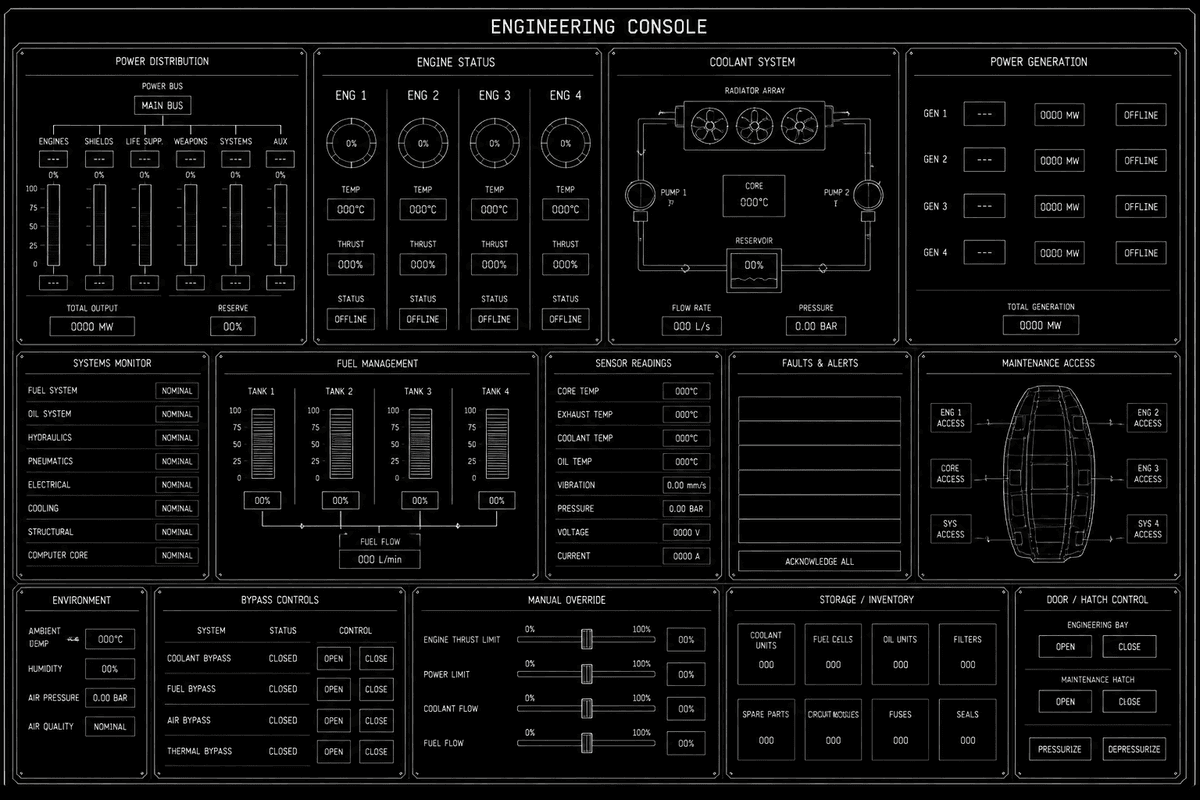Open the Fuel Bypass valve
The image size is (1200, 800).
pos(334,689)
